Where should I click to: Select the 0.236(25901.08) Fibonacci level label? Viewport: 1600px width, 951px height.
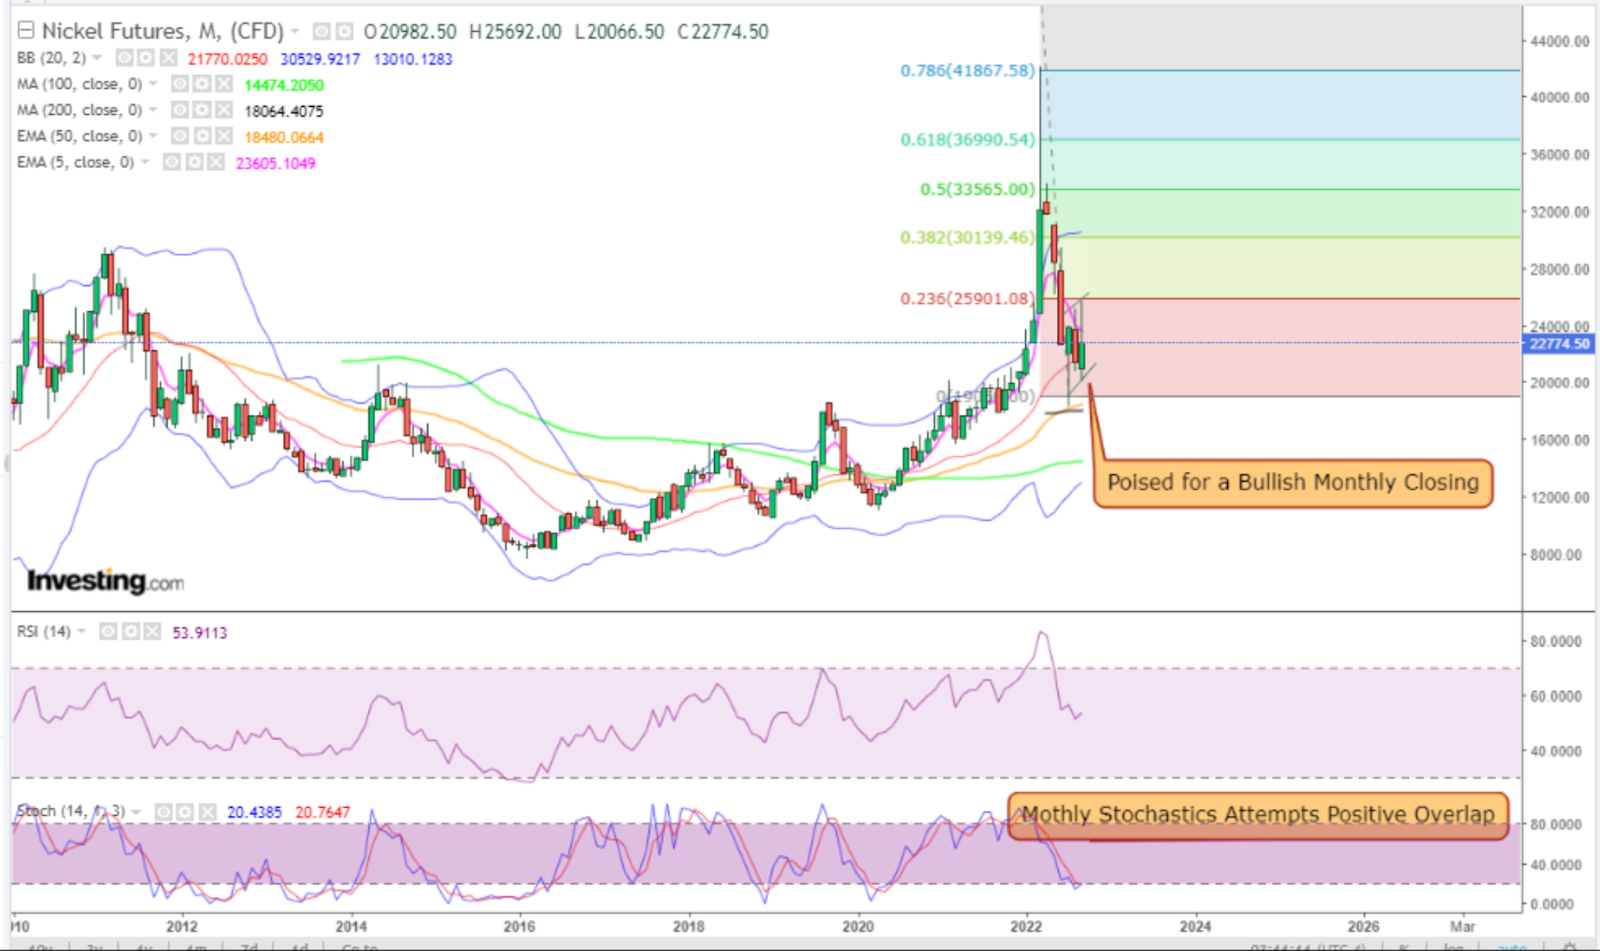coord(967,298)
